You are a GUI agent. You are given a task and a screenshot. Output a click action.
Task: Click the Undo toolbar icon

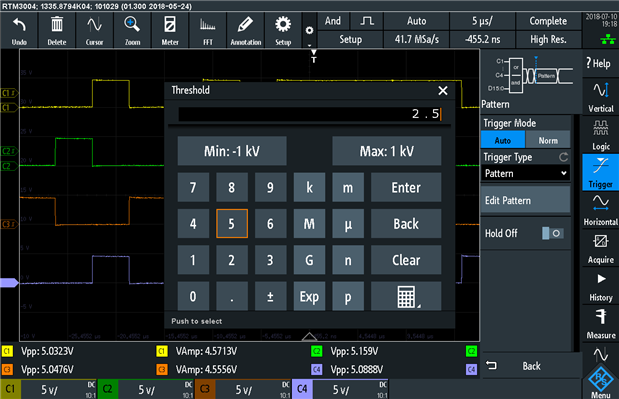pos(19,30)
